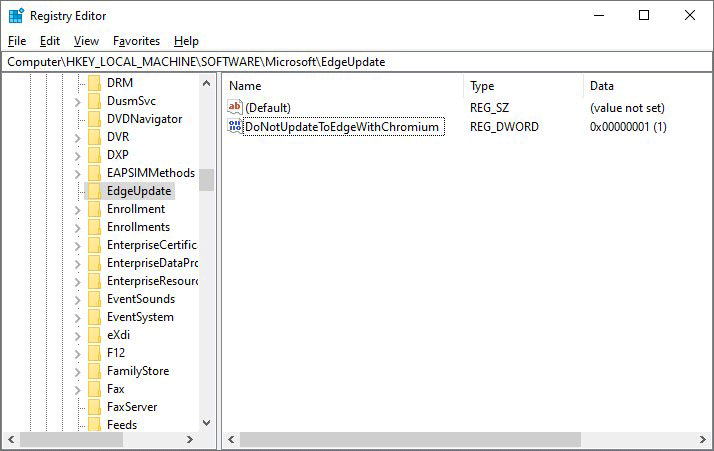Click the Fax folder icon
714x451 pixels.
pyautogui.click(x=94, y=389)
